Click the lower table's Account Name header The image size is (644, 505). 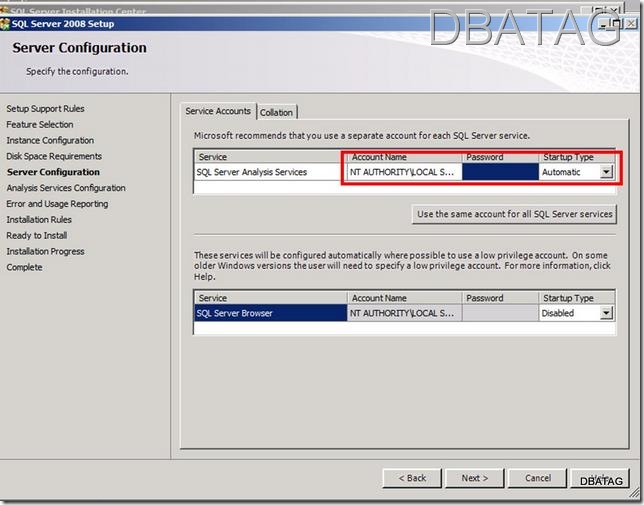[x=405, y=298]
